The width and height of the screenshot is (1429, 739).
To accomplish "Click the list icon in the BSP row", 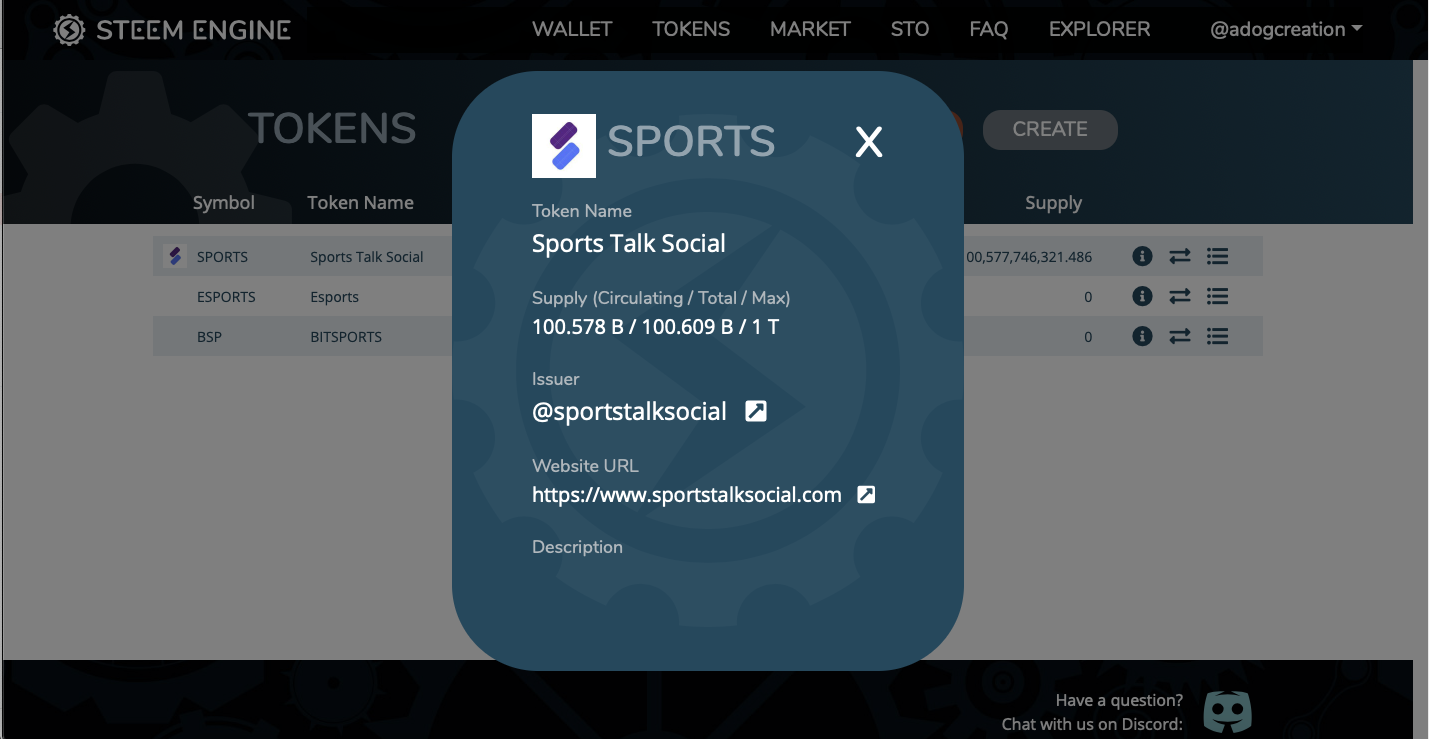I will 1217,337.
